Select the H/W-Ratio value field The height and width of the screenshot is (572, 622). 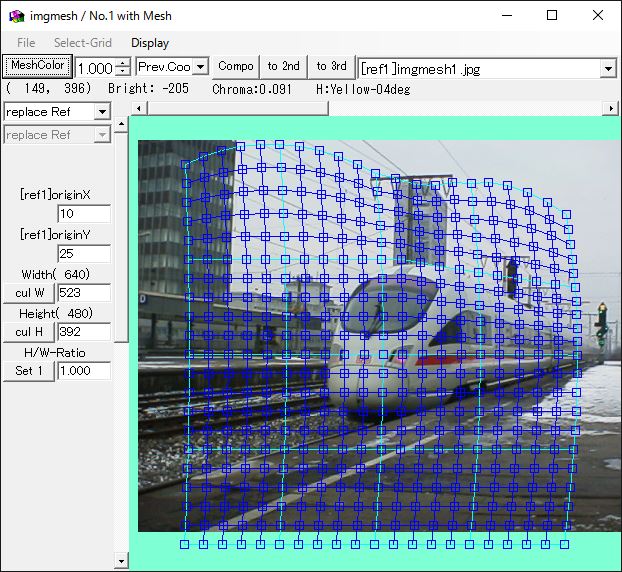tap(84, 371)
